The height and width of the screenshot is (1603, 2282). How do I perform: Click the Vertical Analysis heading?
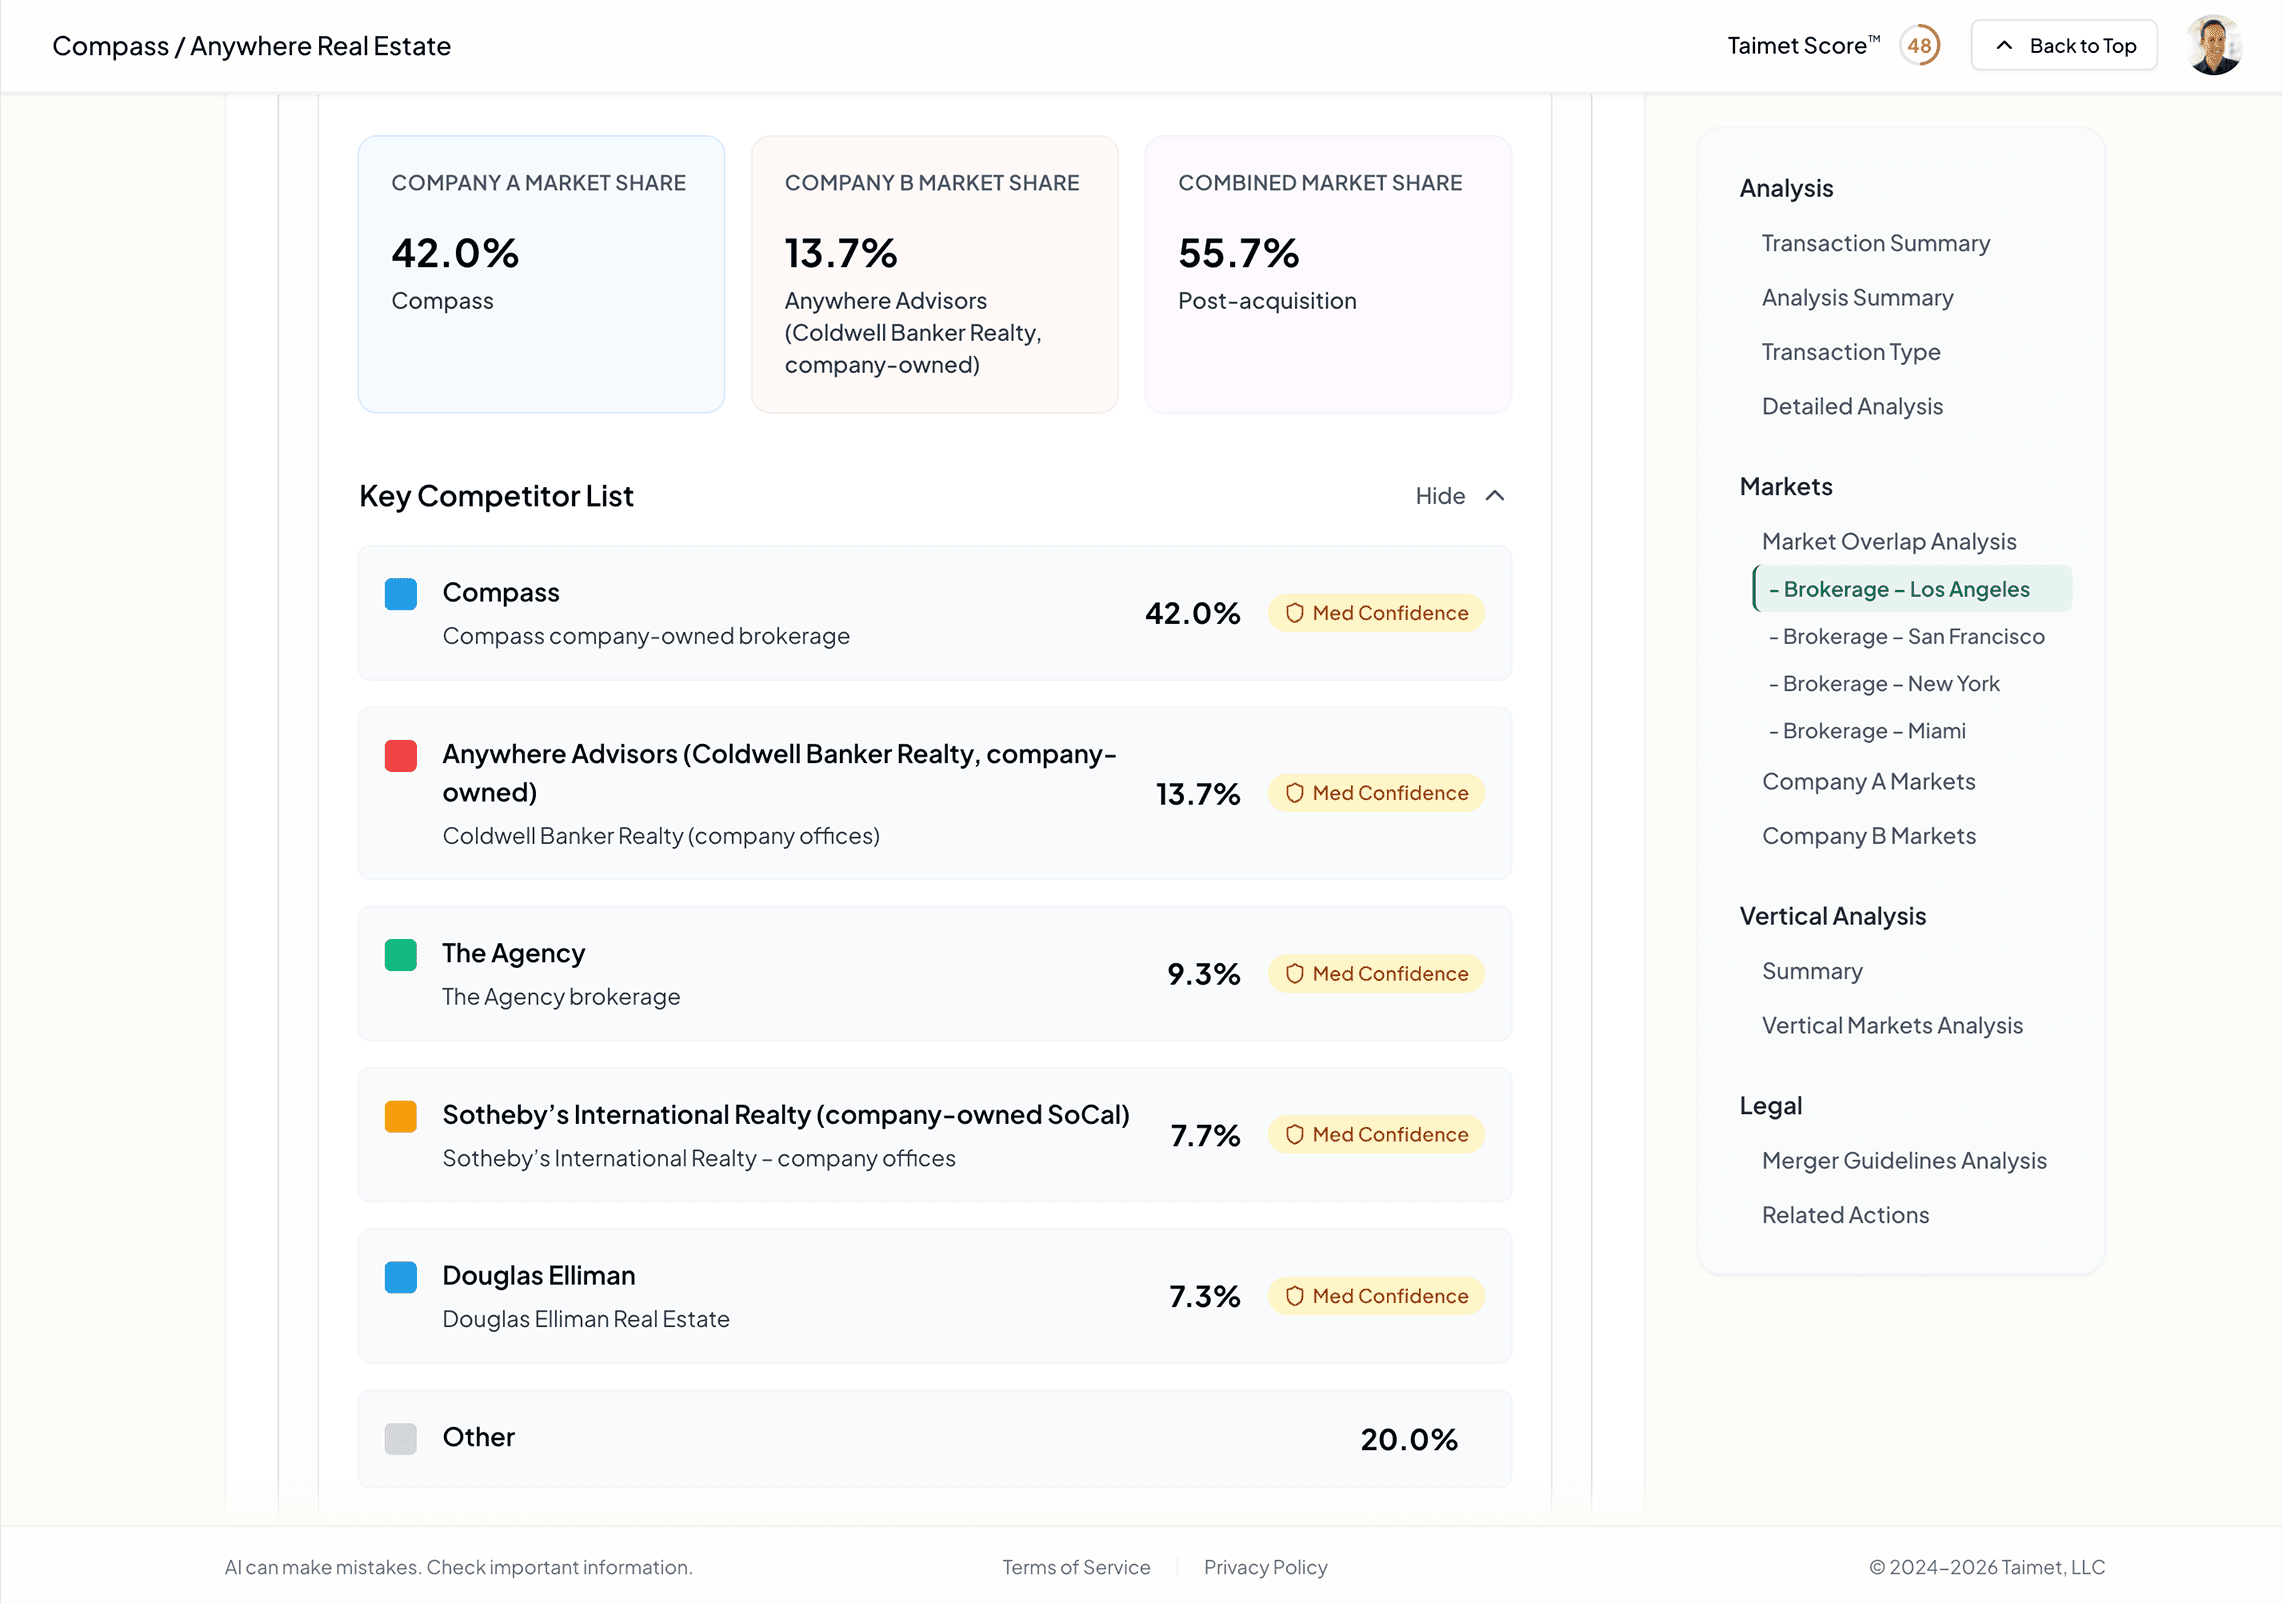click(x=1831, y=916)
